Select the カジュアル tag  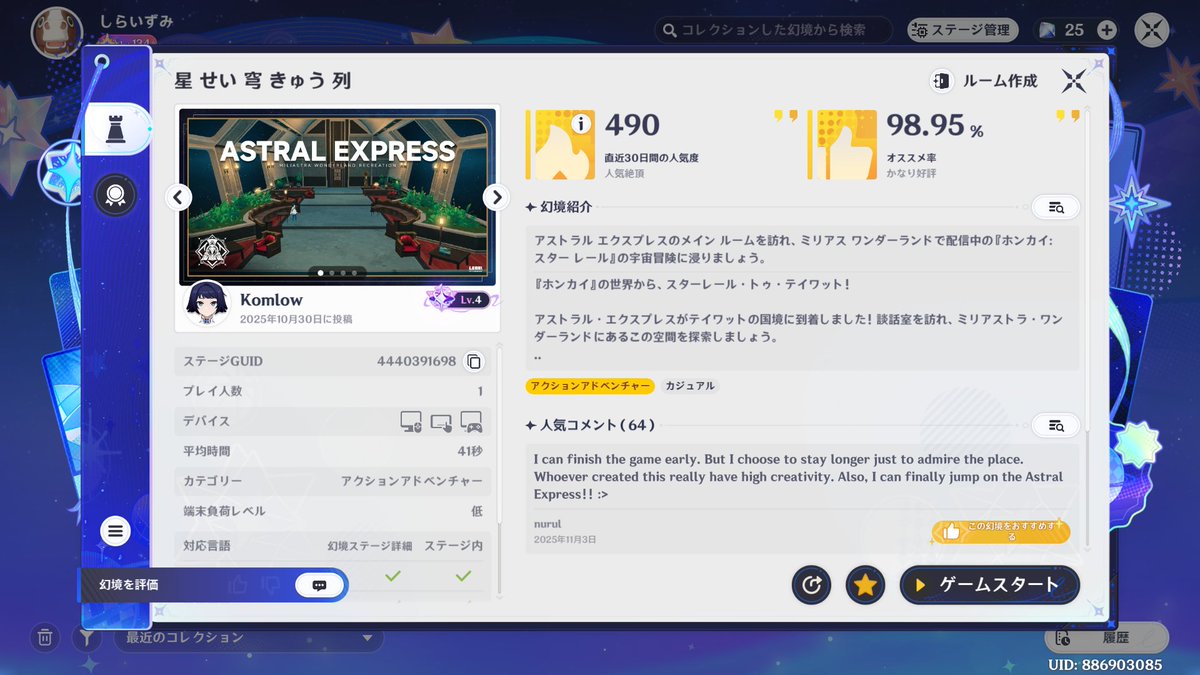pos(690,386)
